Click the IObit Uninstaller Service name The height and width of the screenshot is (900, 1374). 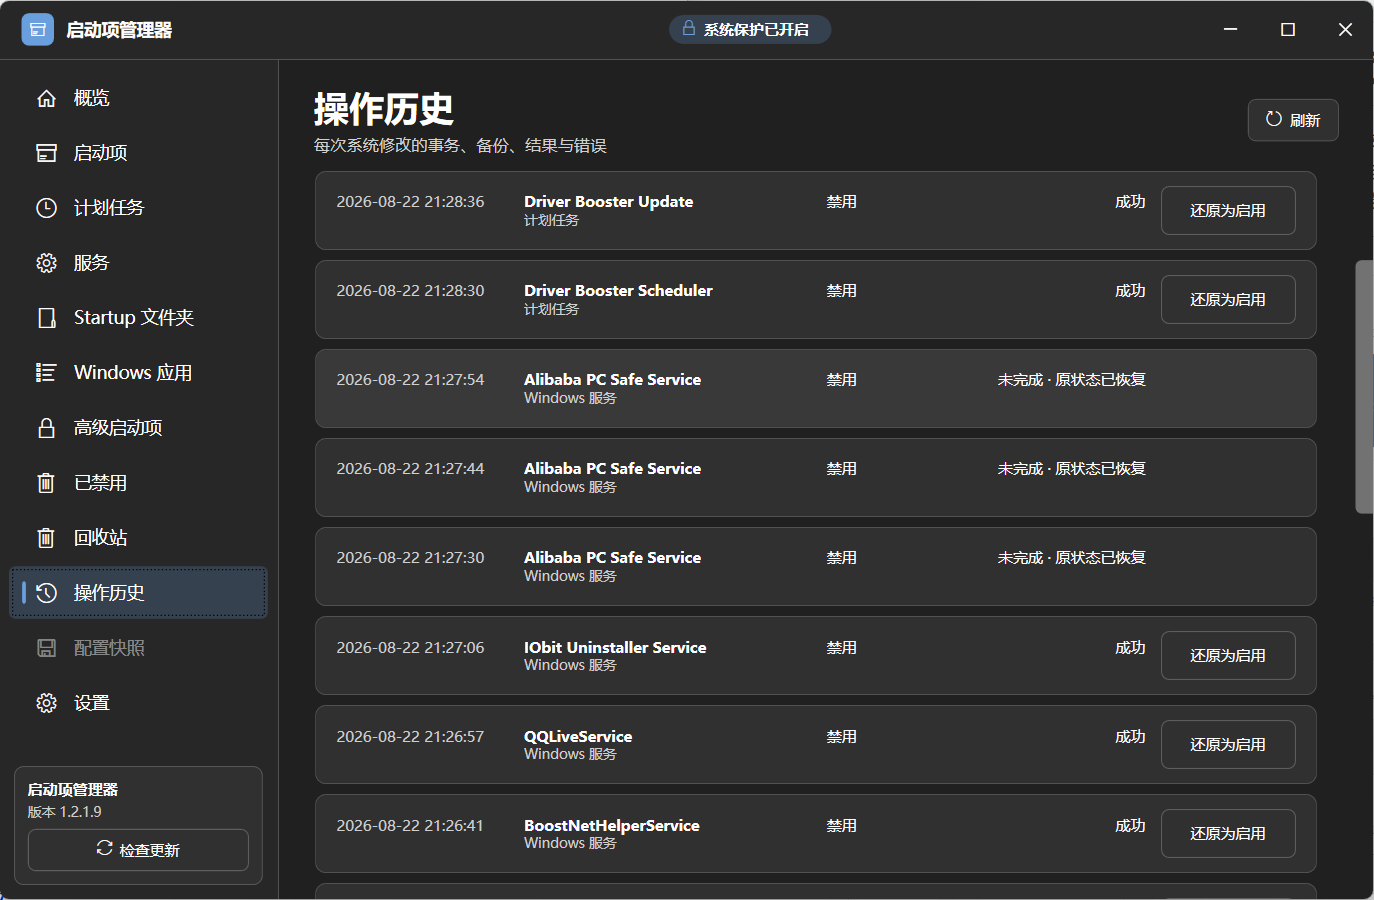pyautogui.click(x=615, y=647)
